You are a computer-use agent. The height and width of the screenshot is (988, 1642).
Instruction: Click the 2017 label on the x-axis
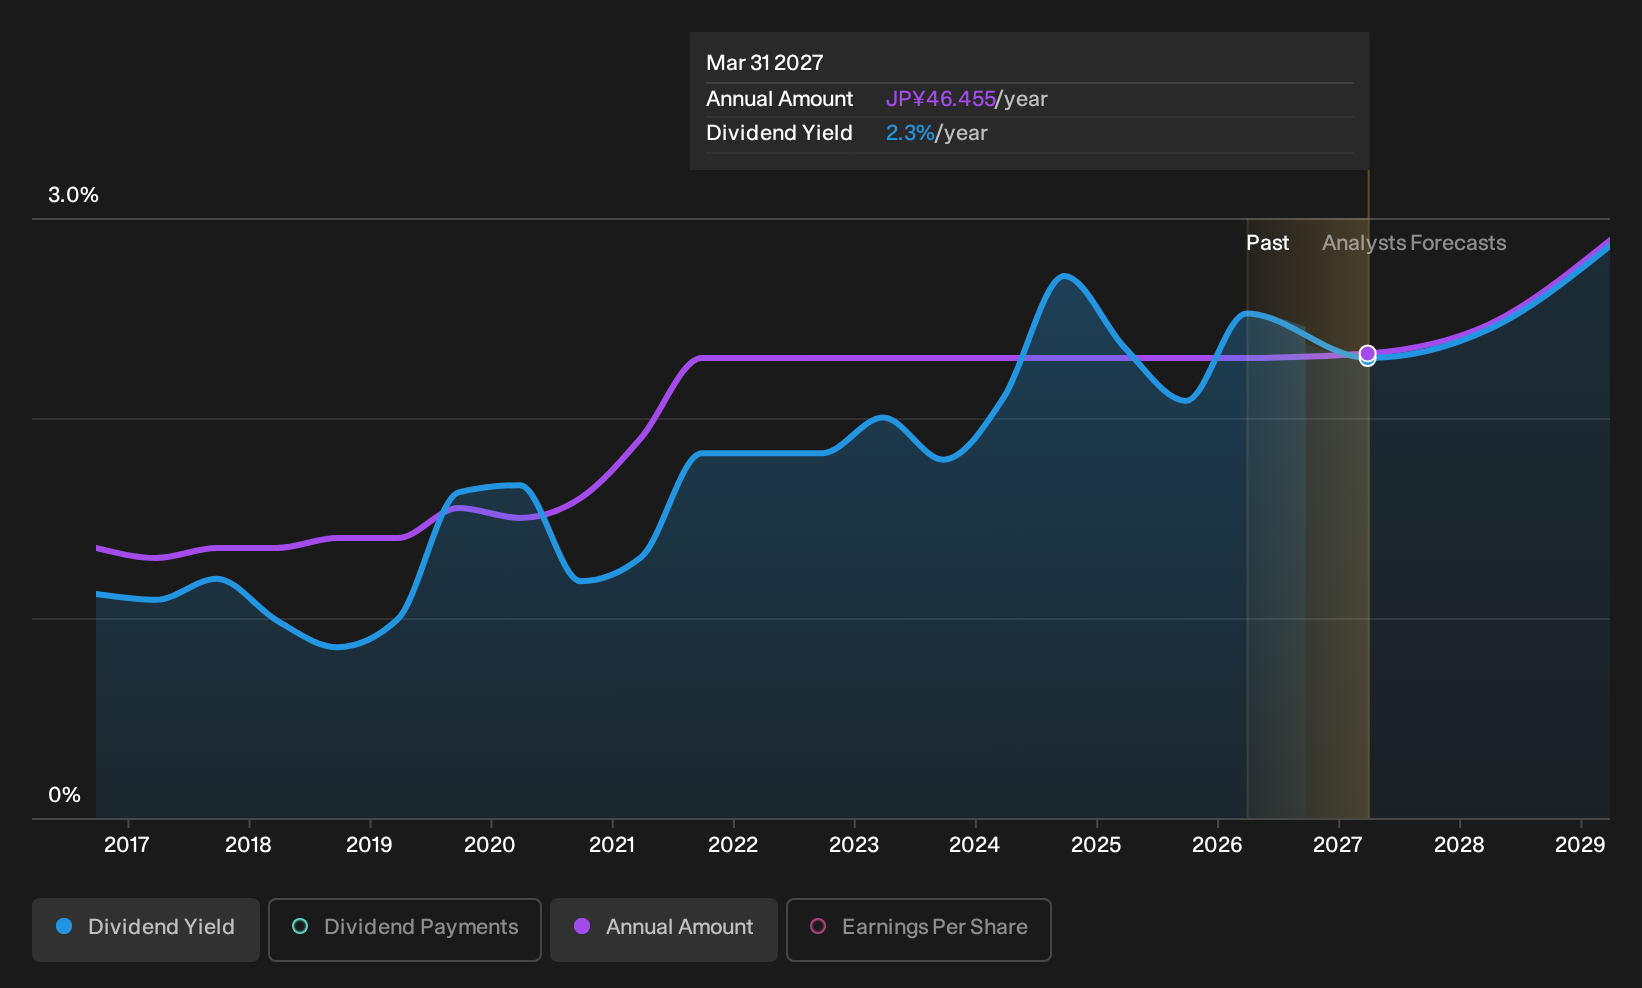coord(127,845)
